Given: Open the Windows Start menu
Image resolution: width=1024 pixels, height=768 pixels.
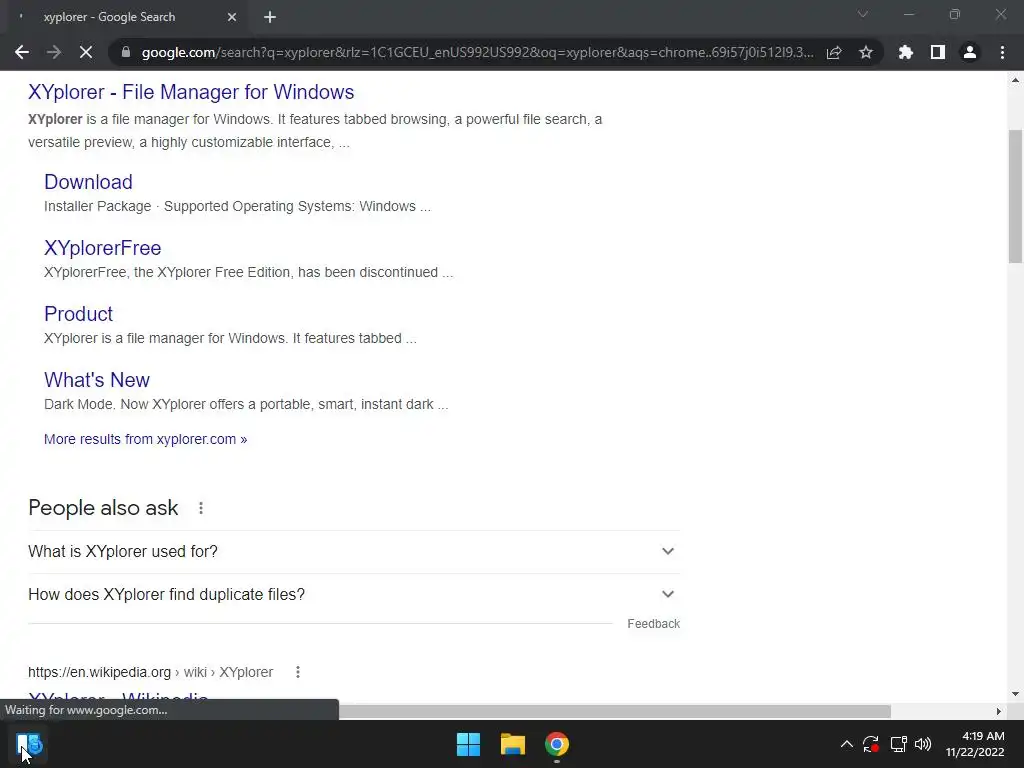Looking at the screenshot, I should pyautogui.click(x=468, y=744).
